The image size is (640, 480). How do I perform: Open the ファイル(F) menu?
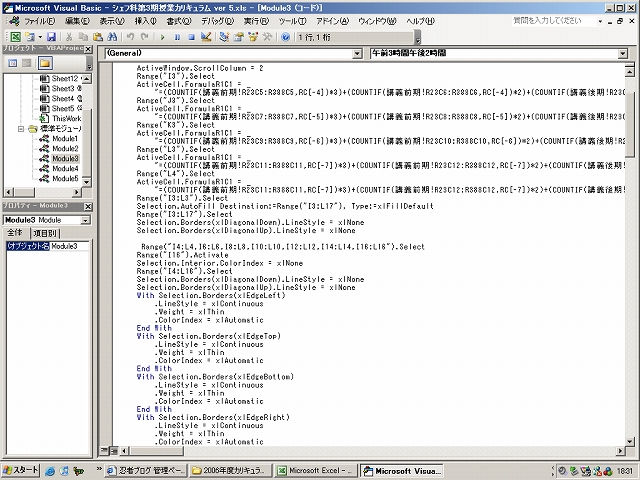coord(40,21)
